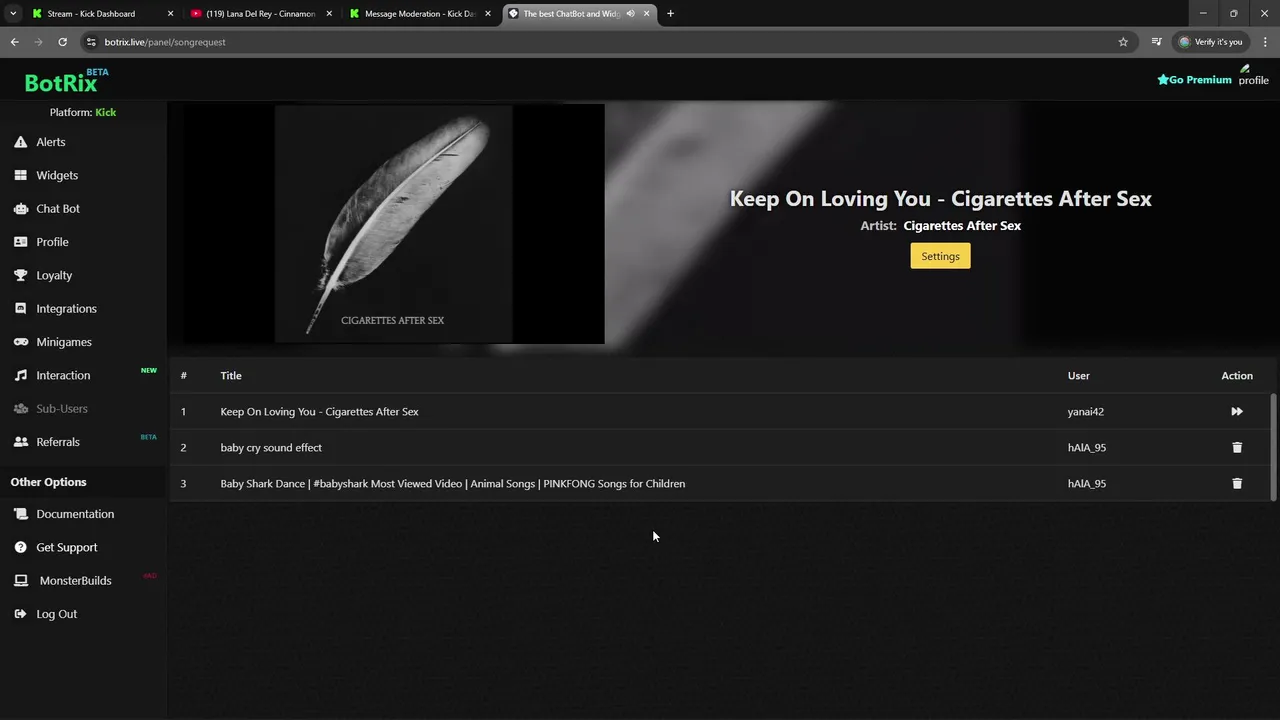Image resolution: width=1280 pixels, height=720 pixels.
Task: Click the Documentation icon
Action: point(21,514)
